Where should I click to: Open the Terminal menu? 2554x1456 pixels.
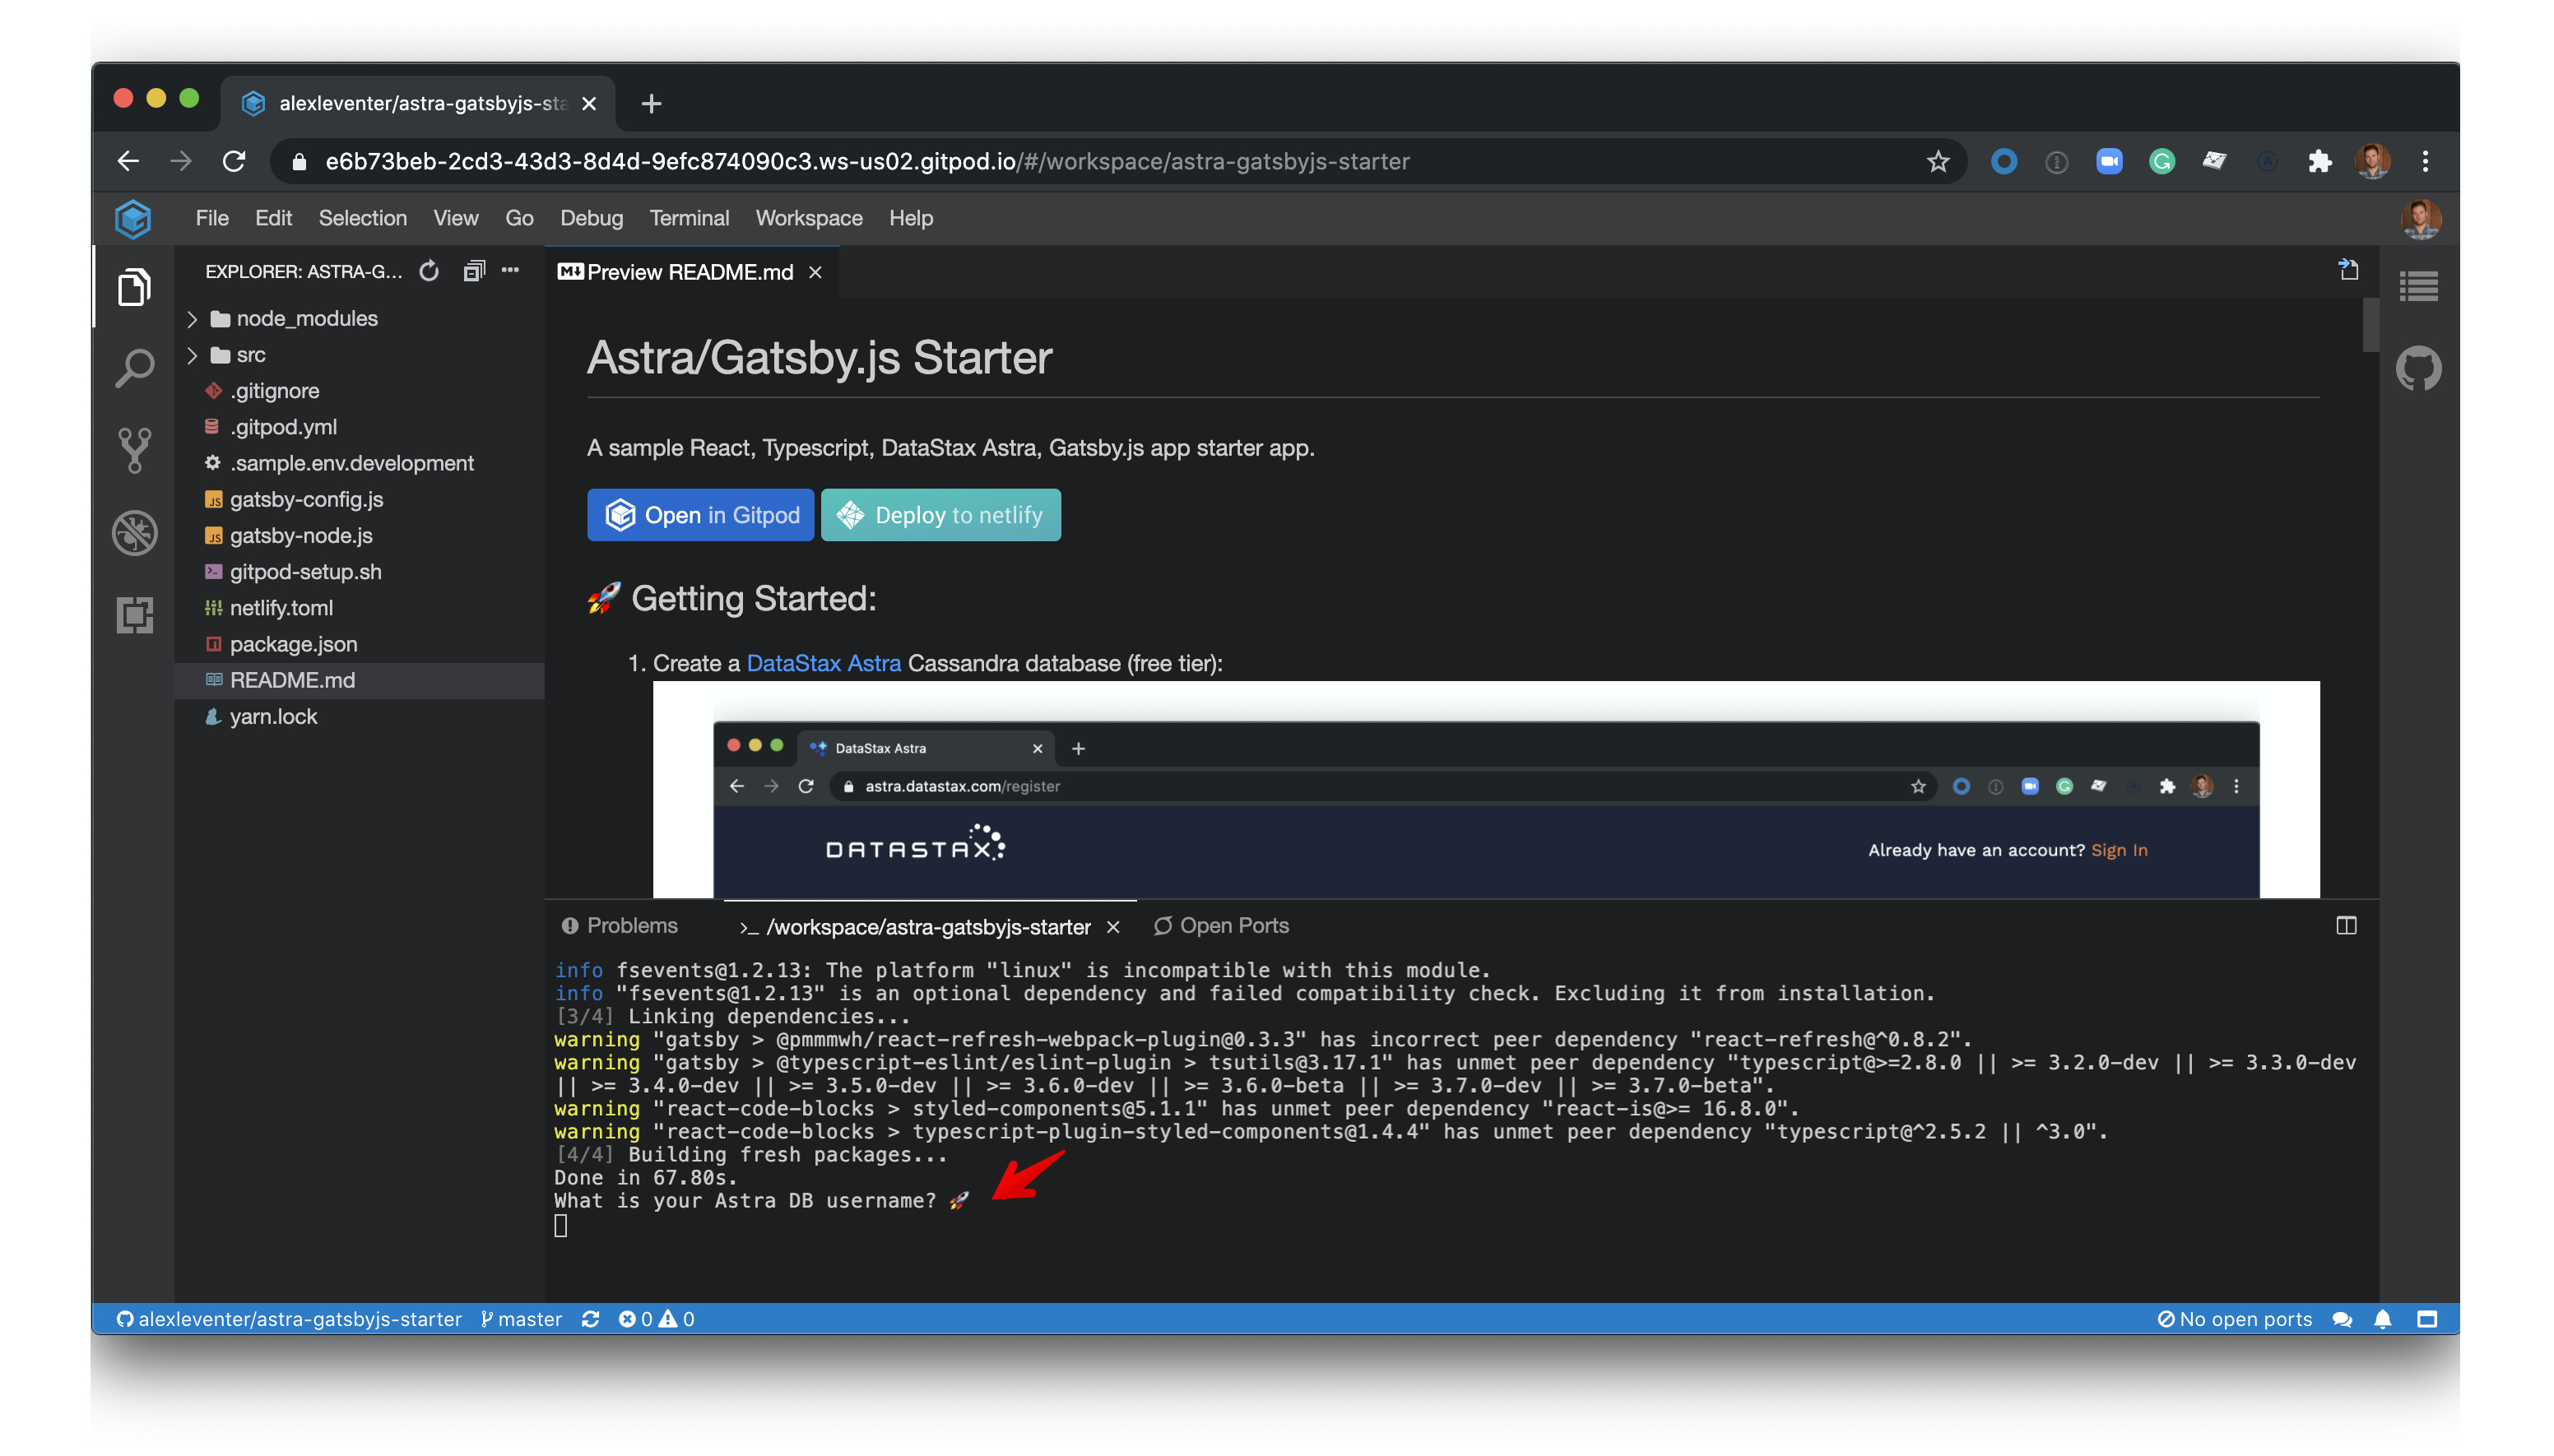tap(689, 218)
